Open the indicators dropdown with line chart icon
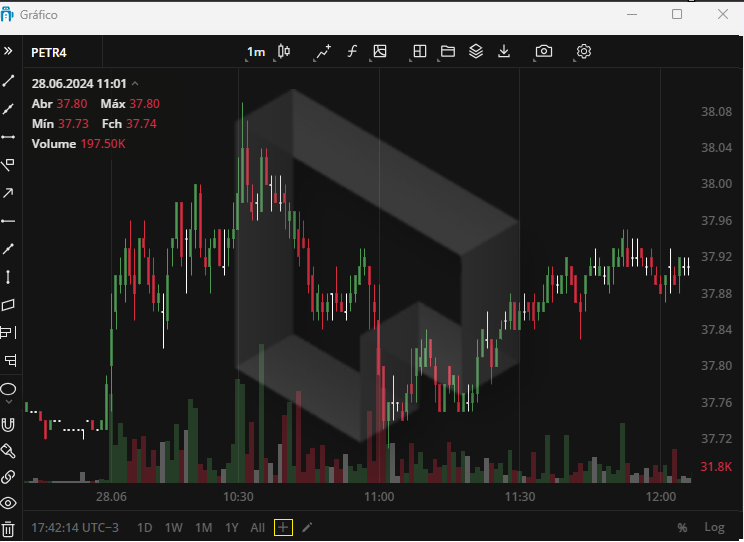This screenshot has width=744, height=542. [x=323, y=51]
